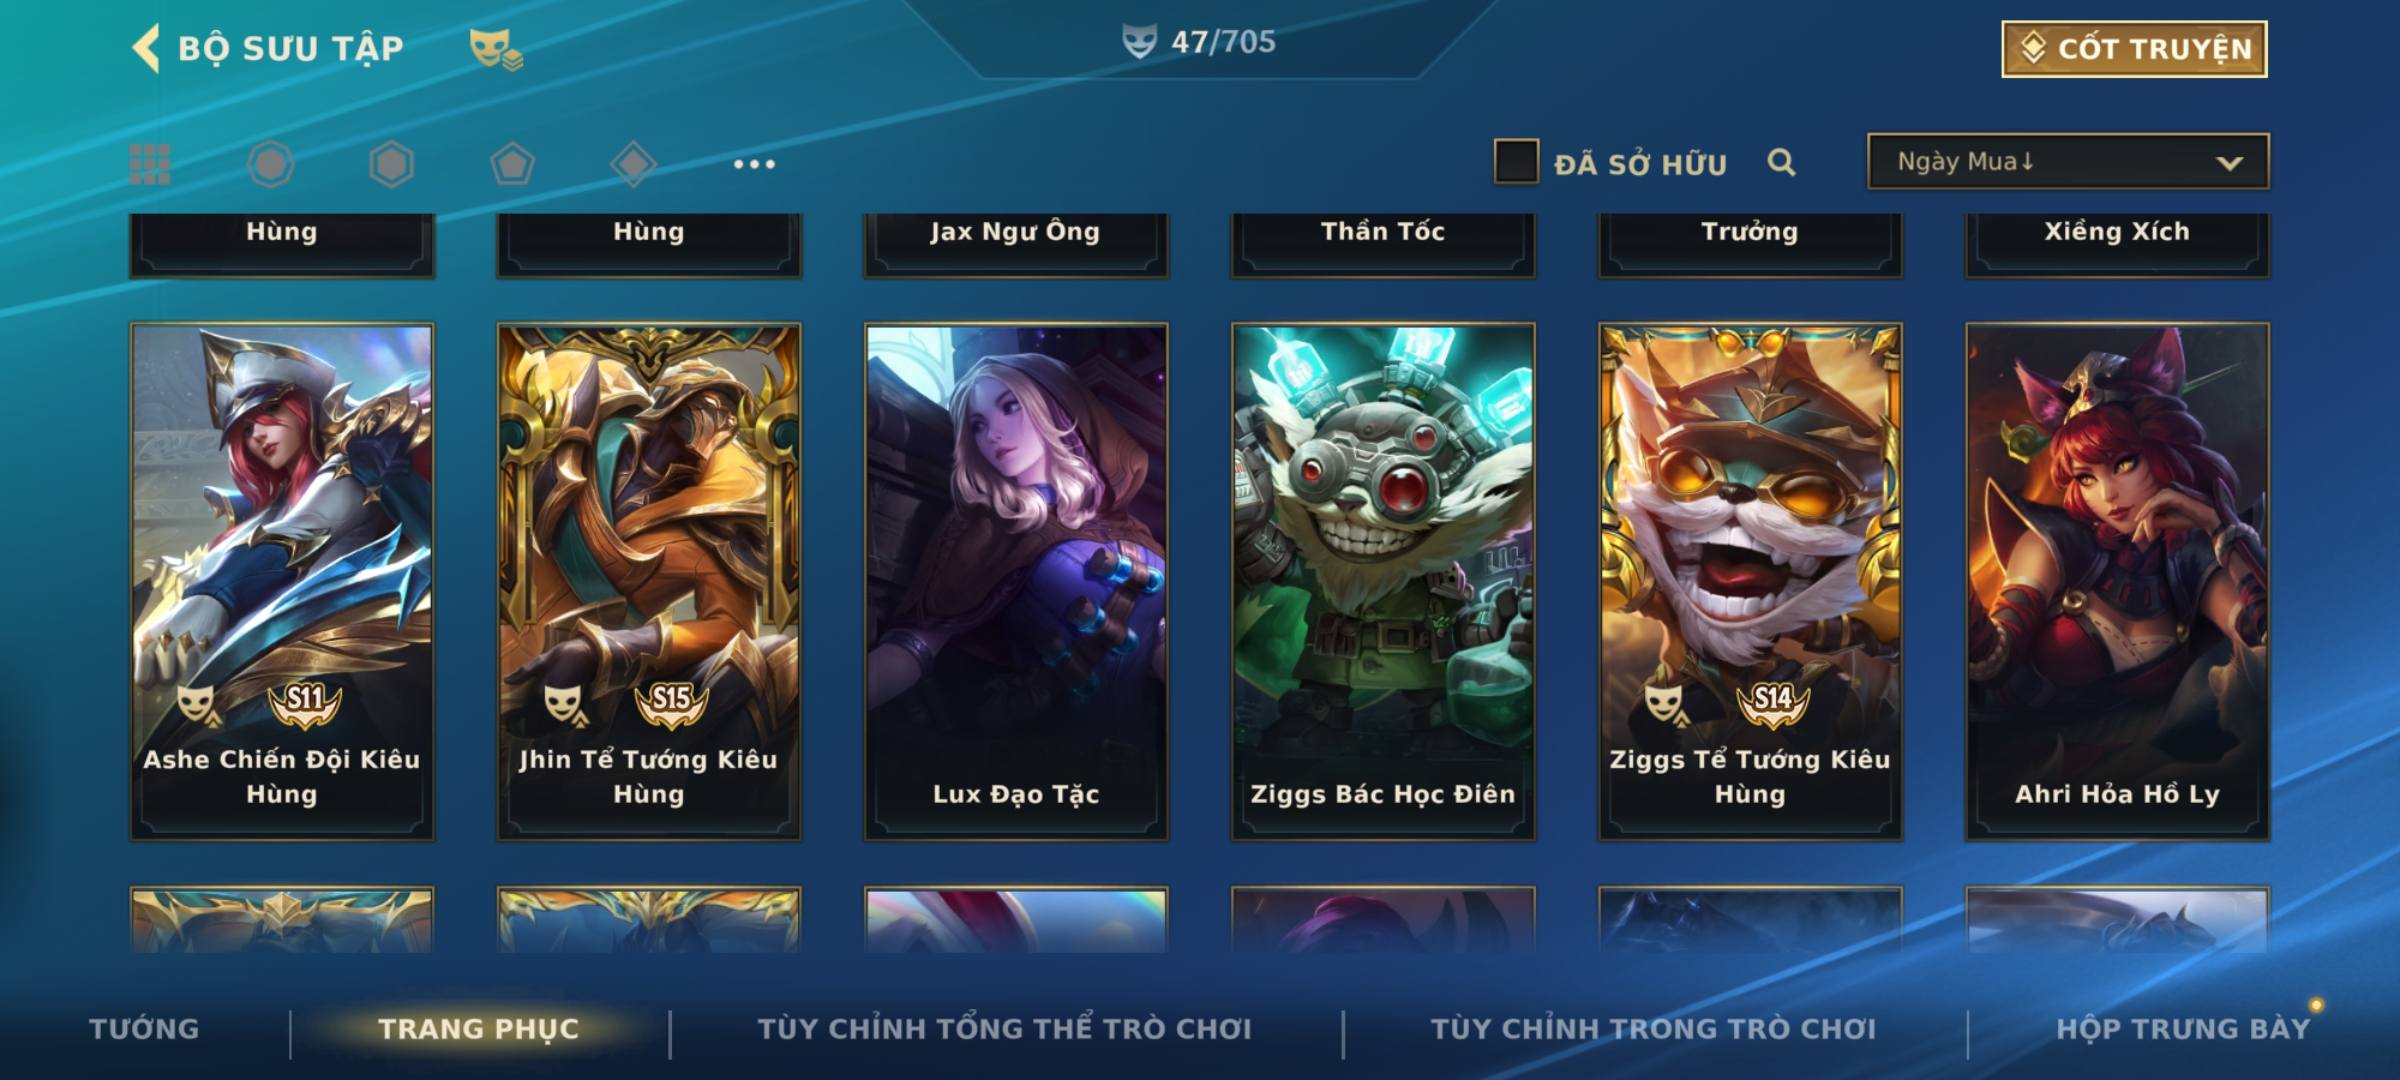
Task: Switch to the Tướng tab
Action: [x=144, y=1028]
